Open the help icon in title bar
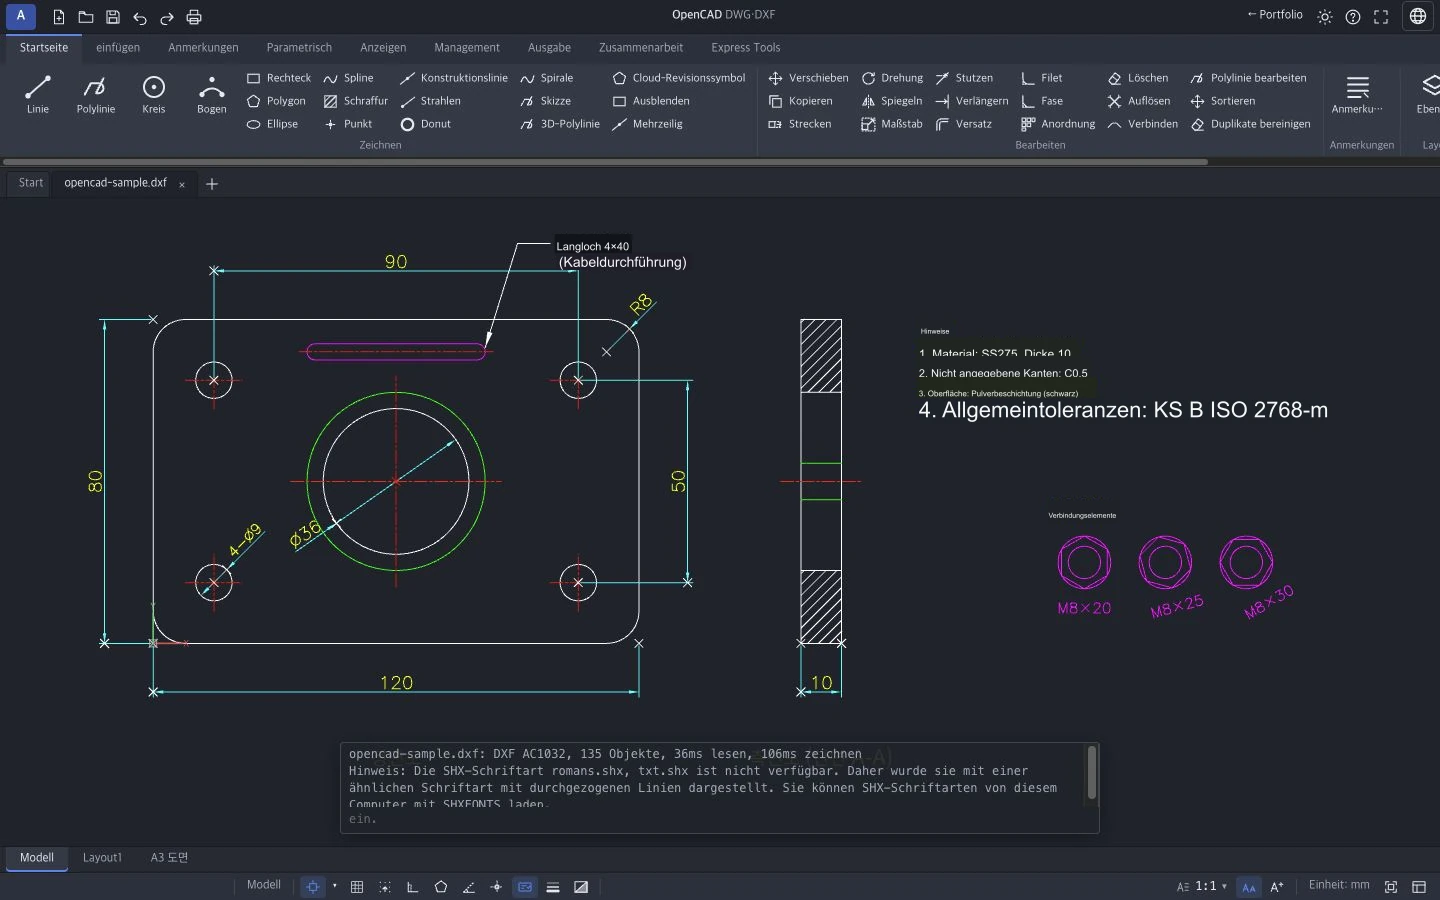This screenshot has height=900, width=1440. 1353,17
